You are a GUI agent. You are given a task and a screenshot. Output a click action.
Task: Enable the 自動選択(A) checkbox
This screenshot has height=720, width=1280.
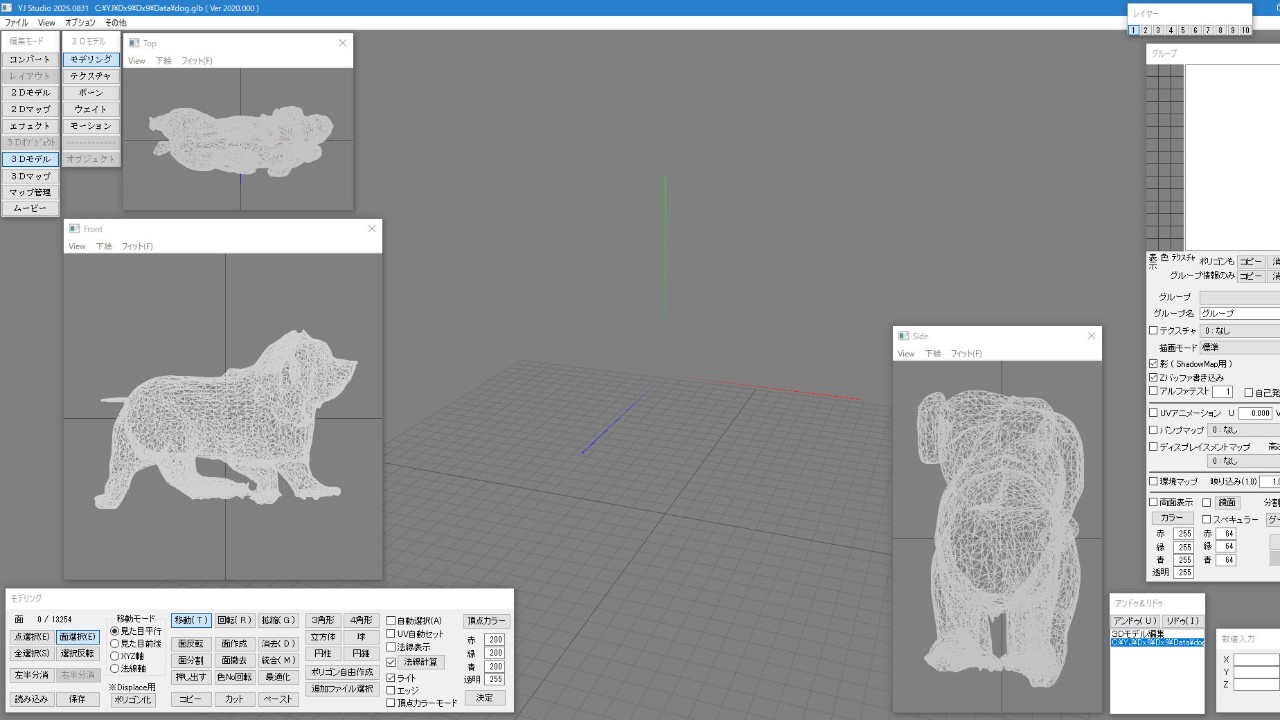click(391, 621)
